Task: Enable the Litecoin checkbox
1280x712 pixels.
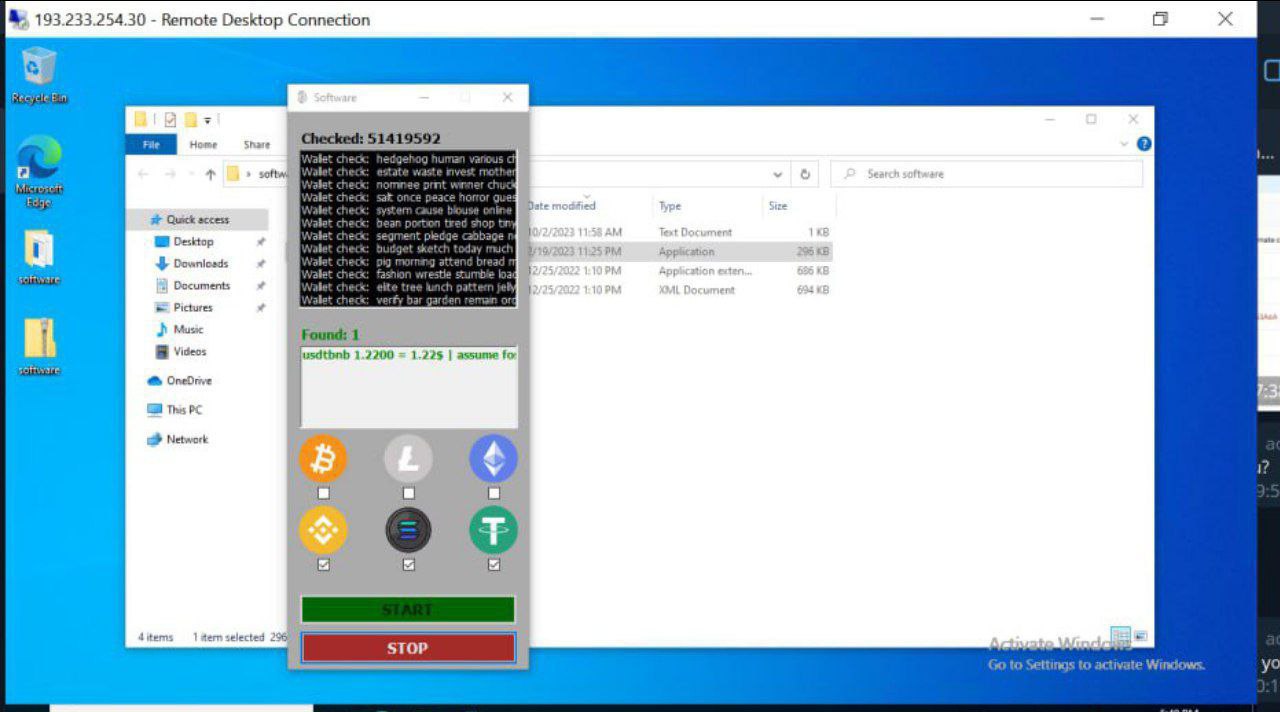Action: click(x=408, y=493)
